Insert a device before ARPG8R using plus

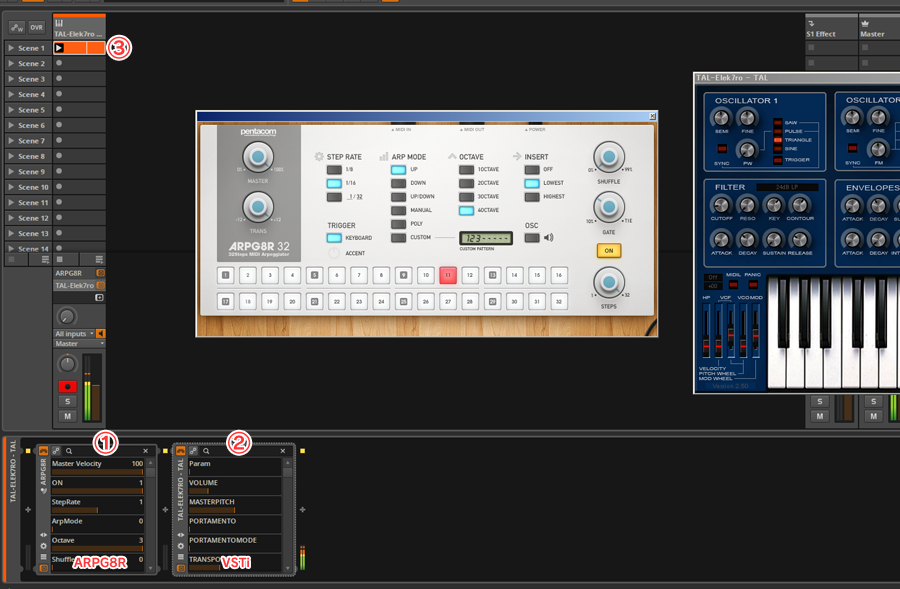pyautogui.click(x=28, y=509)
